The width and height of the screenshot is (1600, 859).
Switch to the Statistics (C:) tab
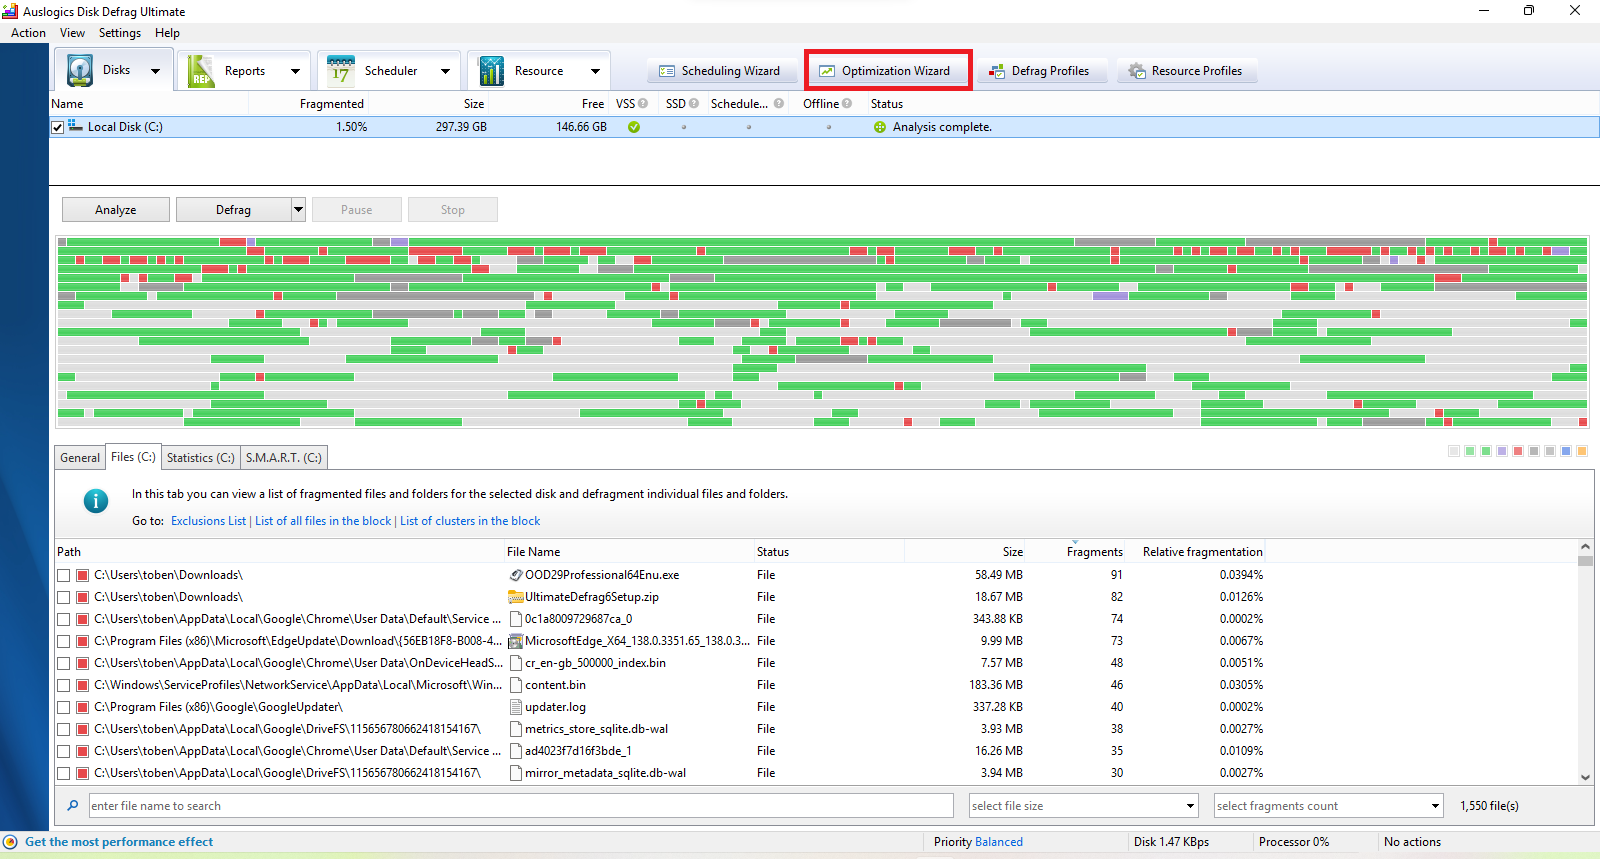(x=200, y=458)
